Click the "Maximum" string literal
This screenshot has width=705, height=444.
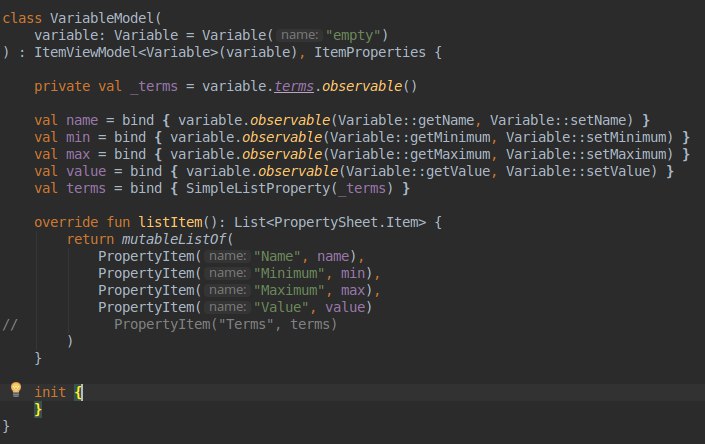289,291
